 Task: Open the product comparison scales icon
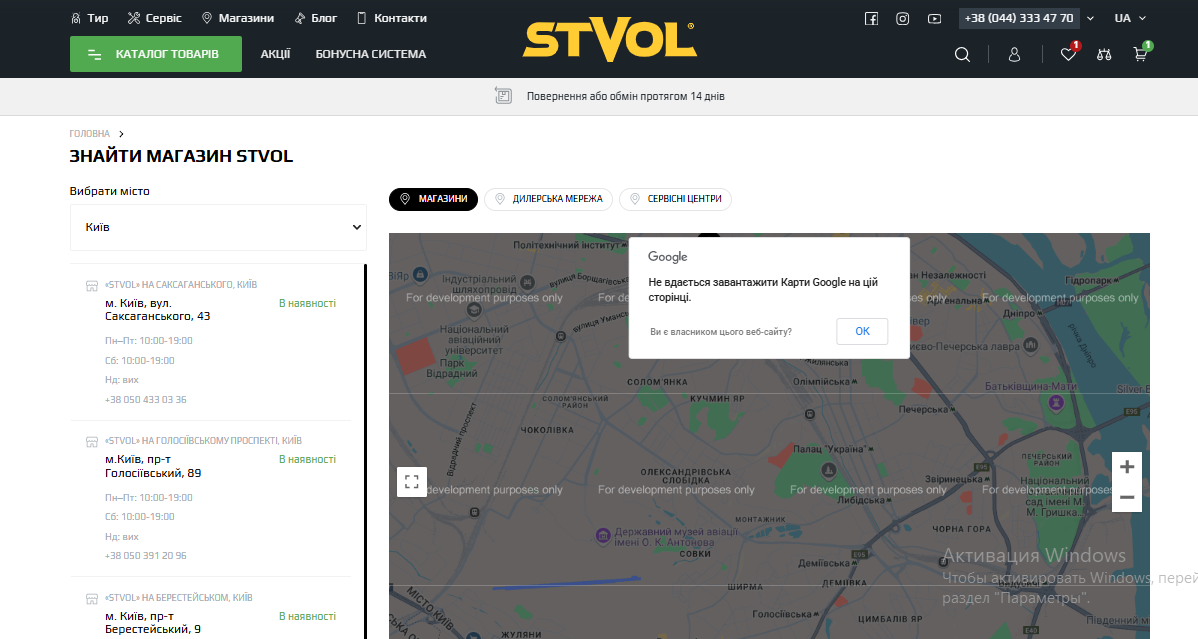(x=1104, y=54)
